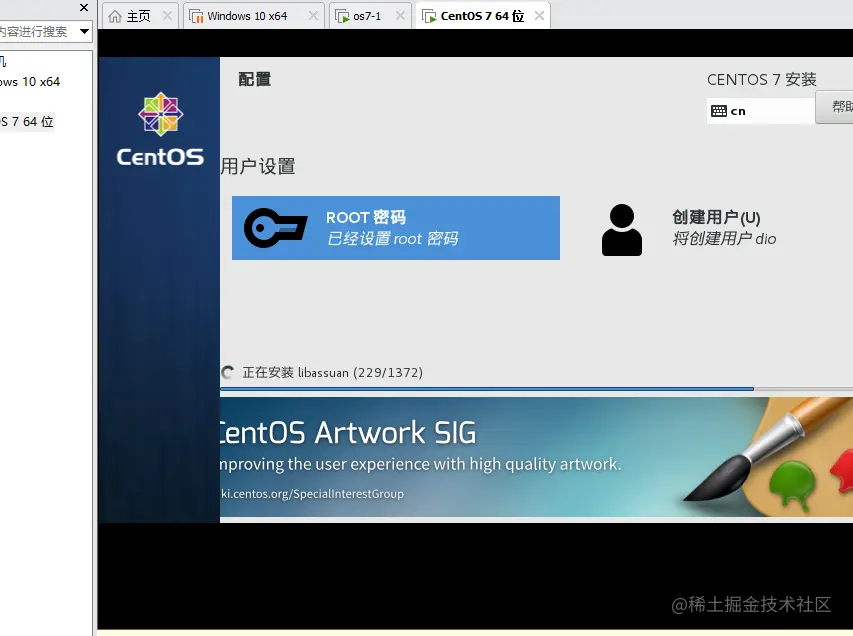The width and height of the screenshot is (853, 636).
Task: Select the CentOS 7 64 位 tab
Action: click(x=482, y=16)
